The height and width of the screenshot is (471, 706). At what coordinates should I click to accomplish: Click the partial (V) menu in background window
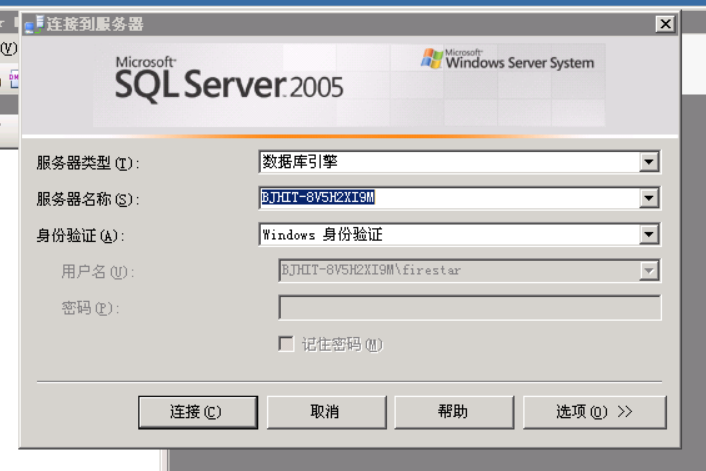[9, 48]
